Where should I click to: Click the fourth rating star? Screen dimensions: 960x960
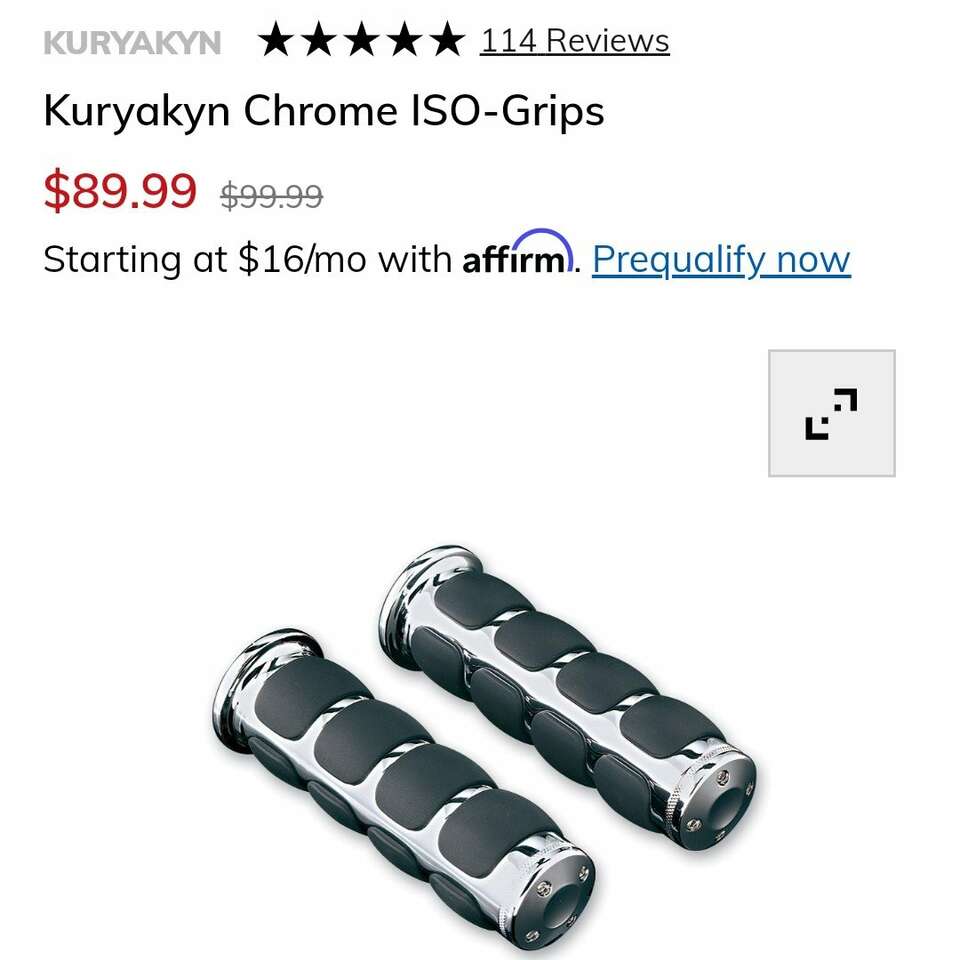[x=404, y=39]
